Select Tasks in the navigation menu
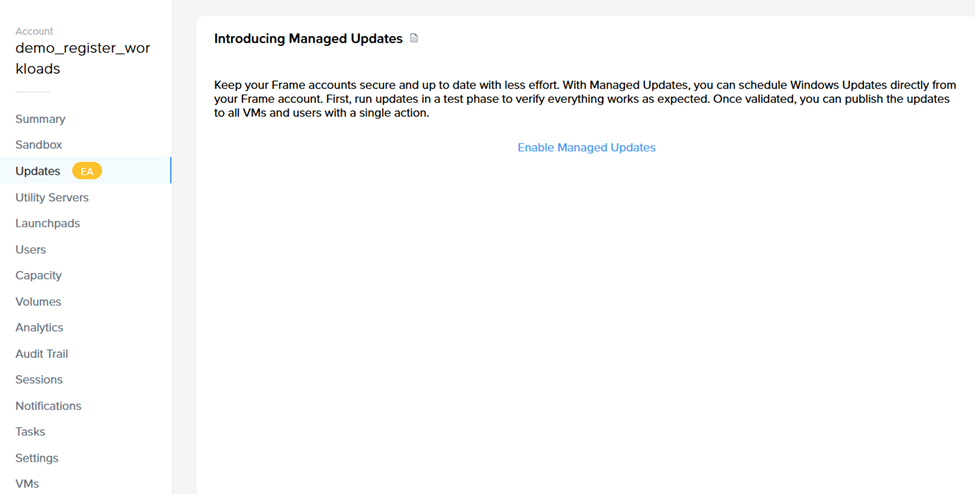975x494 pixels. 30,432
